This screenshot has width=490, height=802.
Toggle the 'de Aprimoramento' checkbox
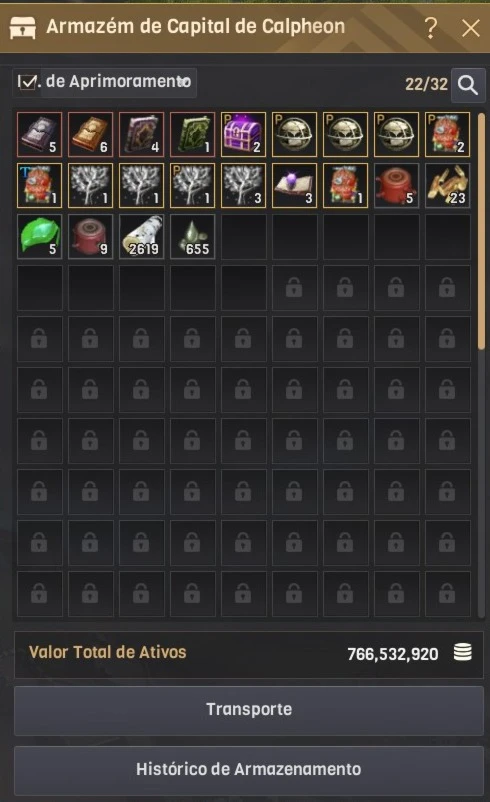(x=27, y=82)
